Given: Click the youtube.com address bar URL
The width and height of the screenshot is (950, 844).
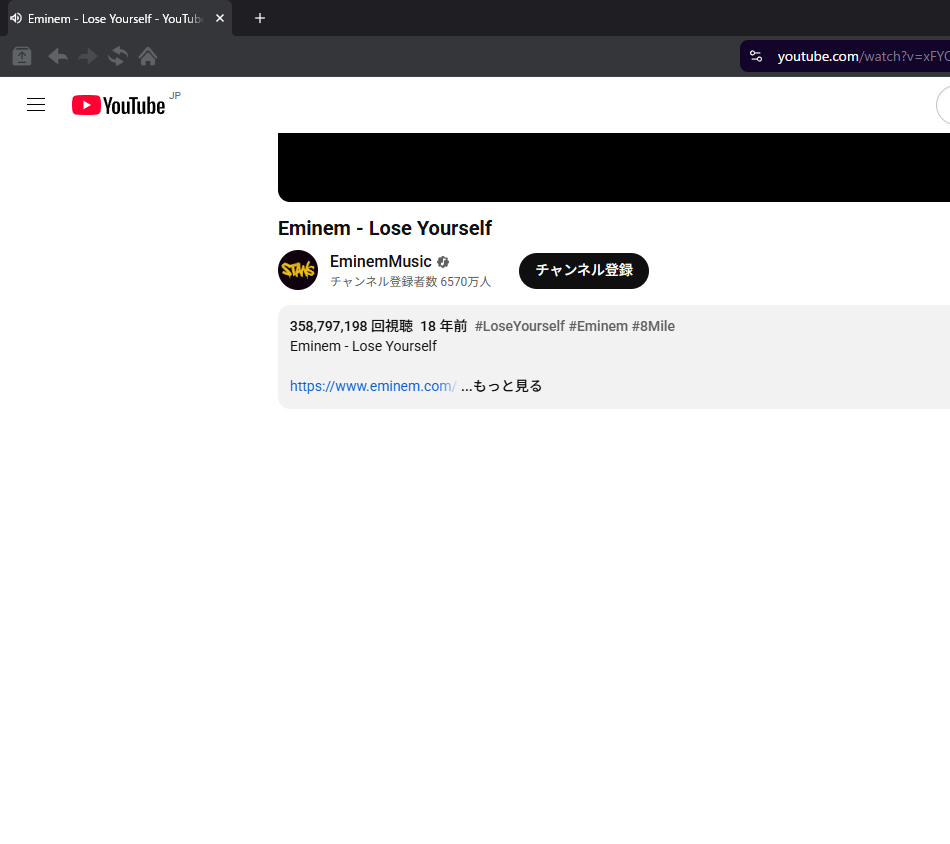Looking at the screenshot, I should click(863, 56).
